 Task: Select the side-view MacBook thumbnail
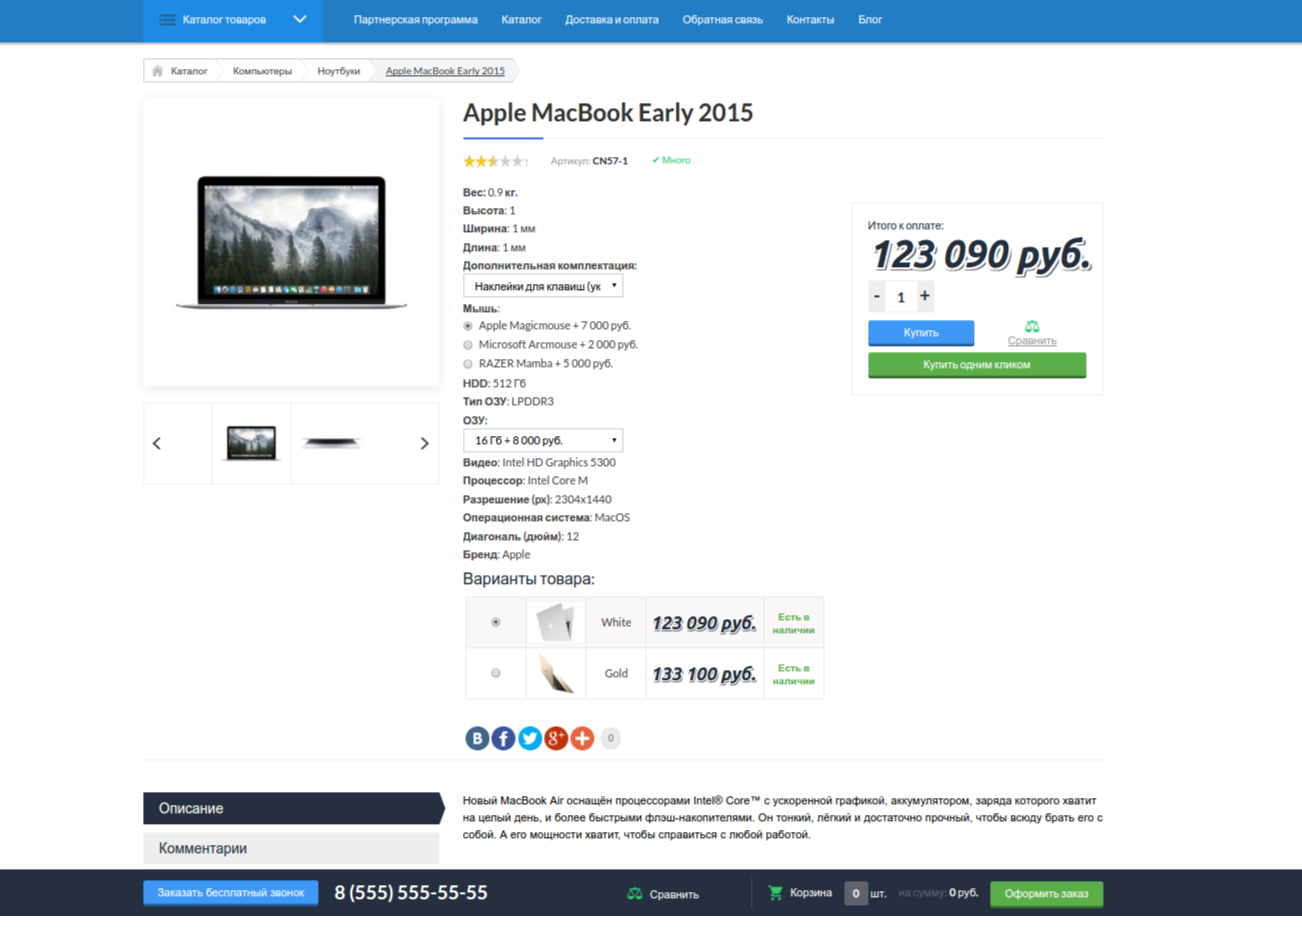(330, 443)
